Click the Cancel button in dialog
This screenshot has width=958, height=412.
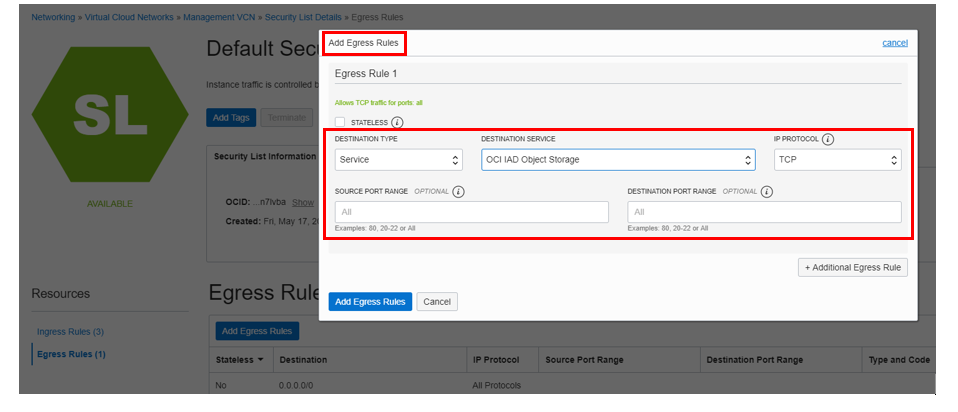click(x=437, y=301)
